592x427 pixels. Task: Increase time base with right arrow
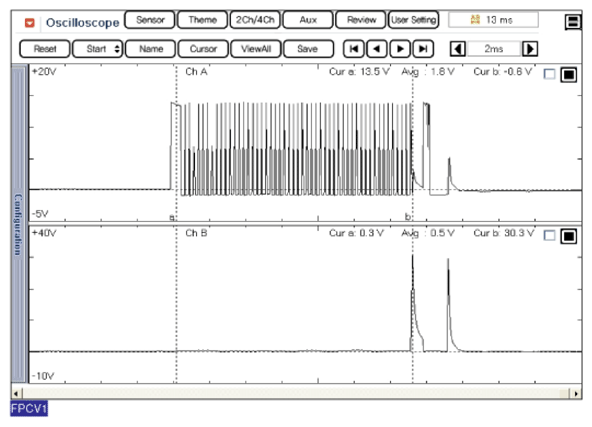pyautogui.click(x=530, y=49)
